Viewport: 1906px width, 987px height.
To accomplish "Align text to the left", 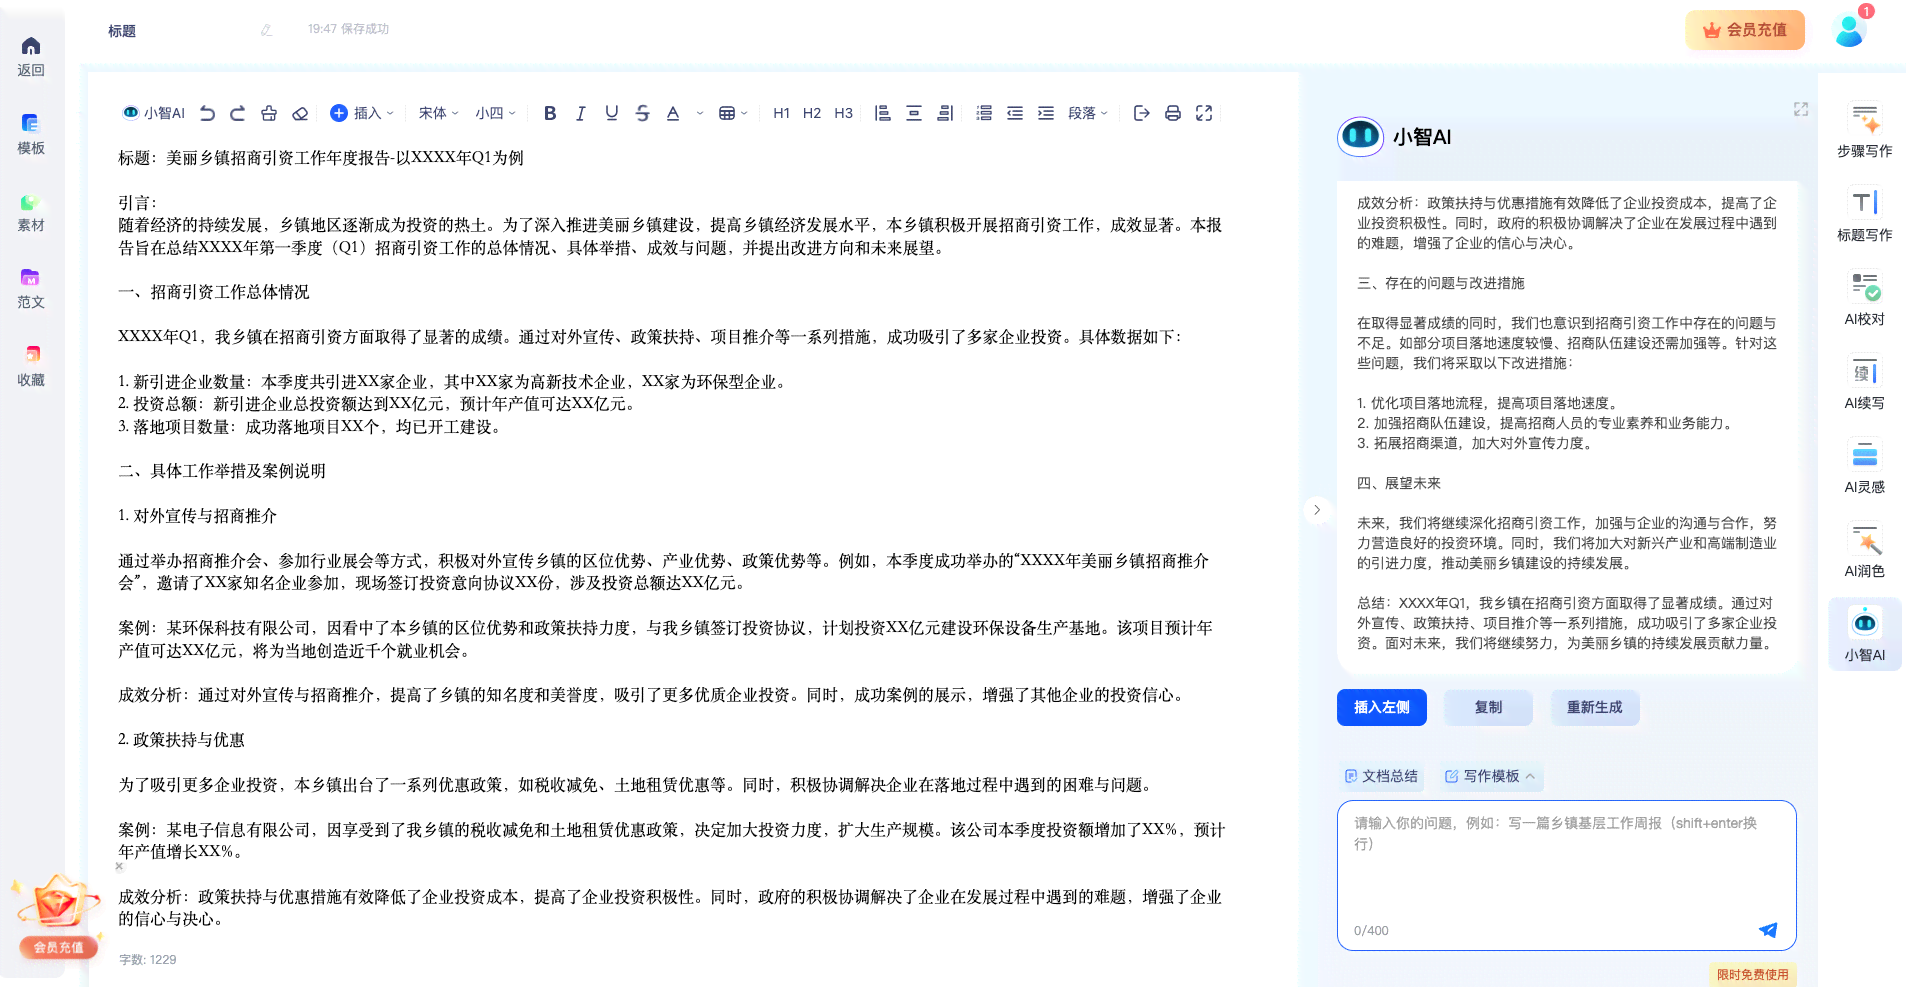I will point(883,113).
